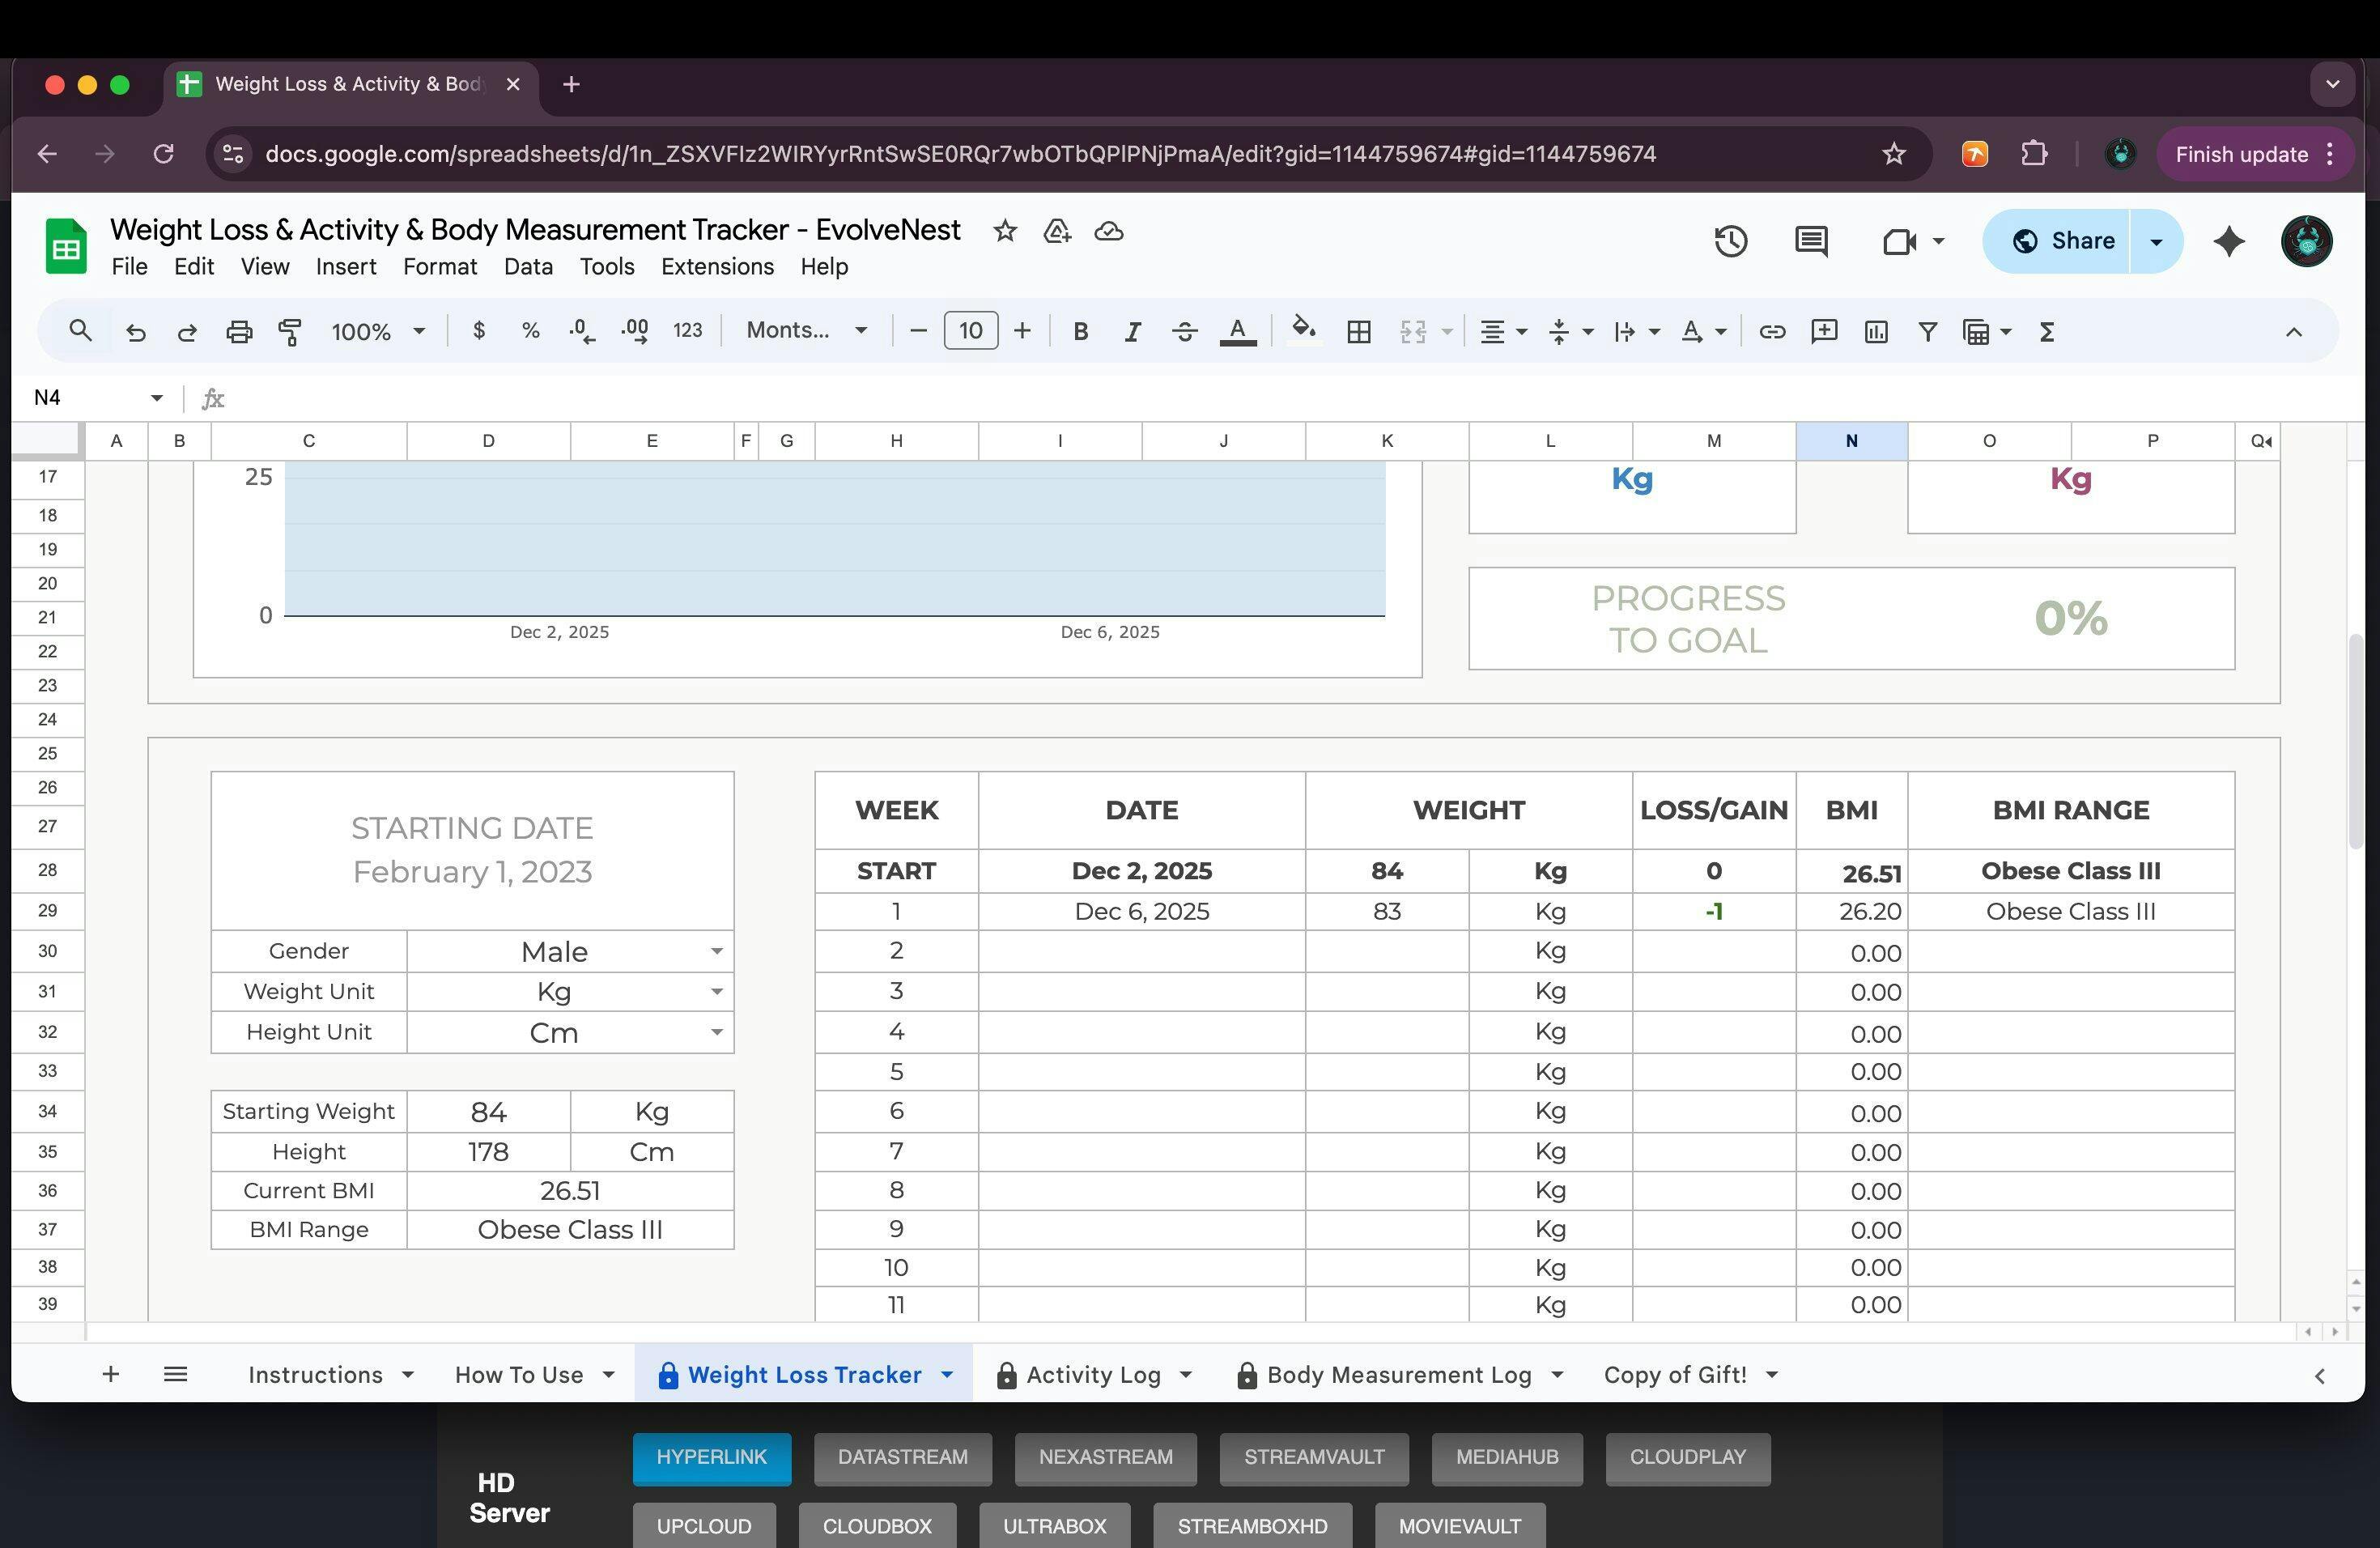Click the Finish update button
The width and height of the screenshot is (2380, 1548).
click(x=2241, y=154)
